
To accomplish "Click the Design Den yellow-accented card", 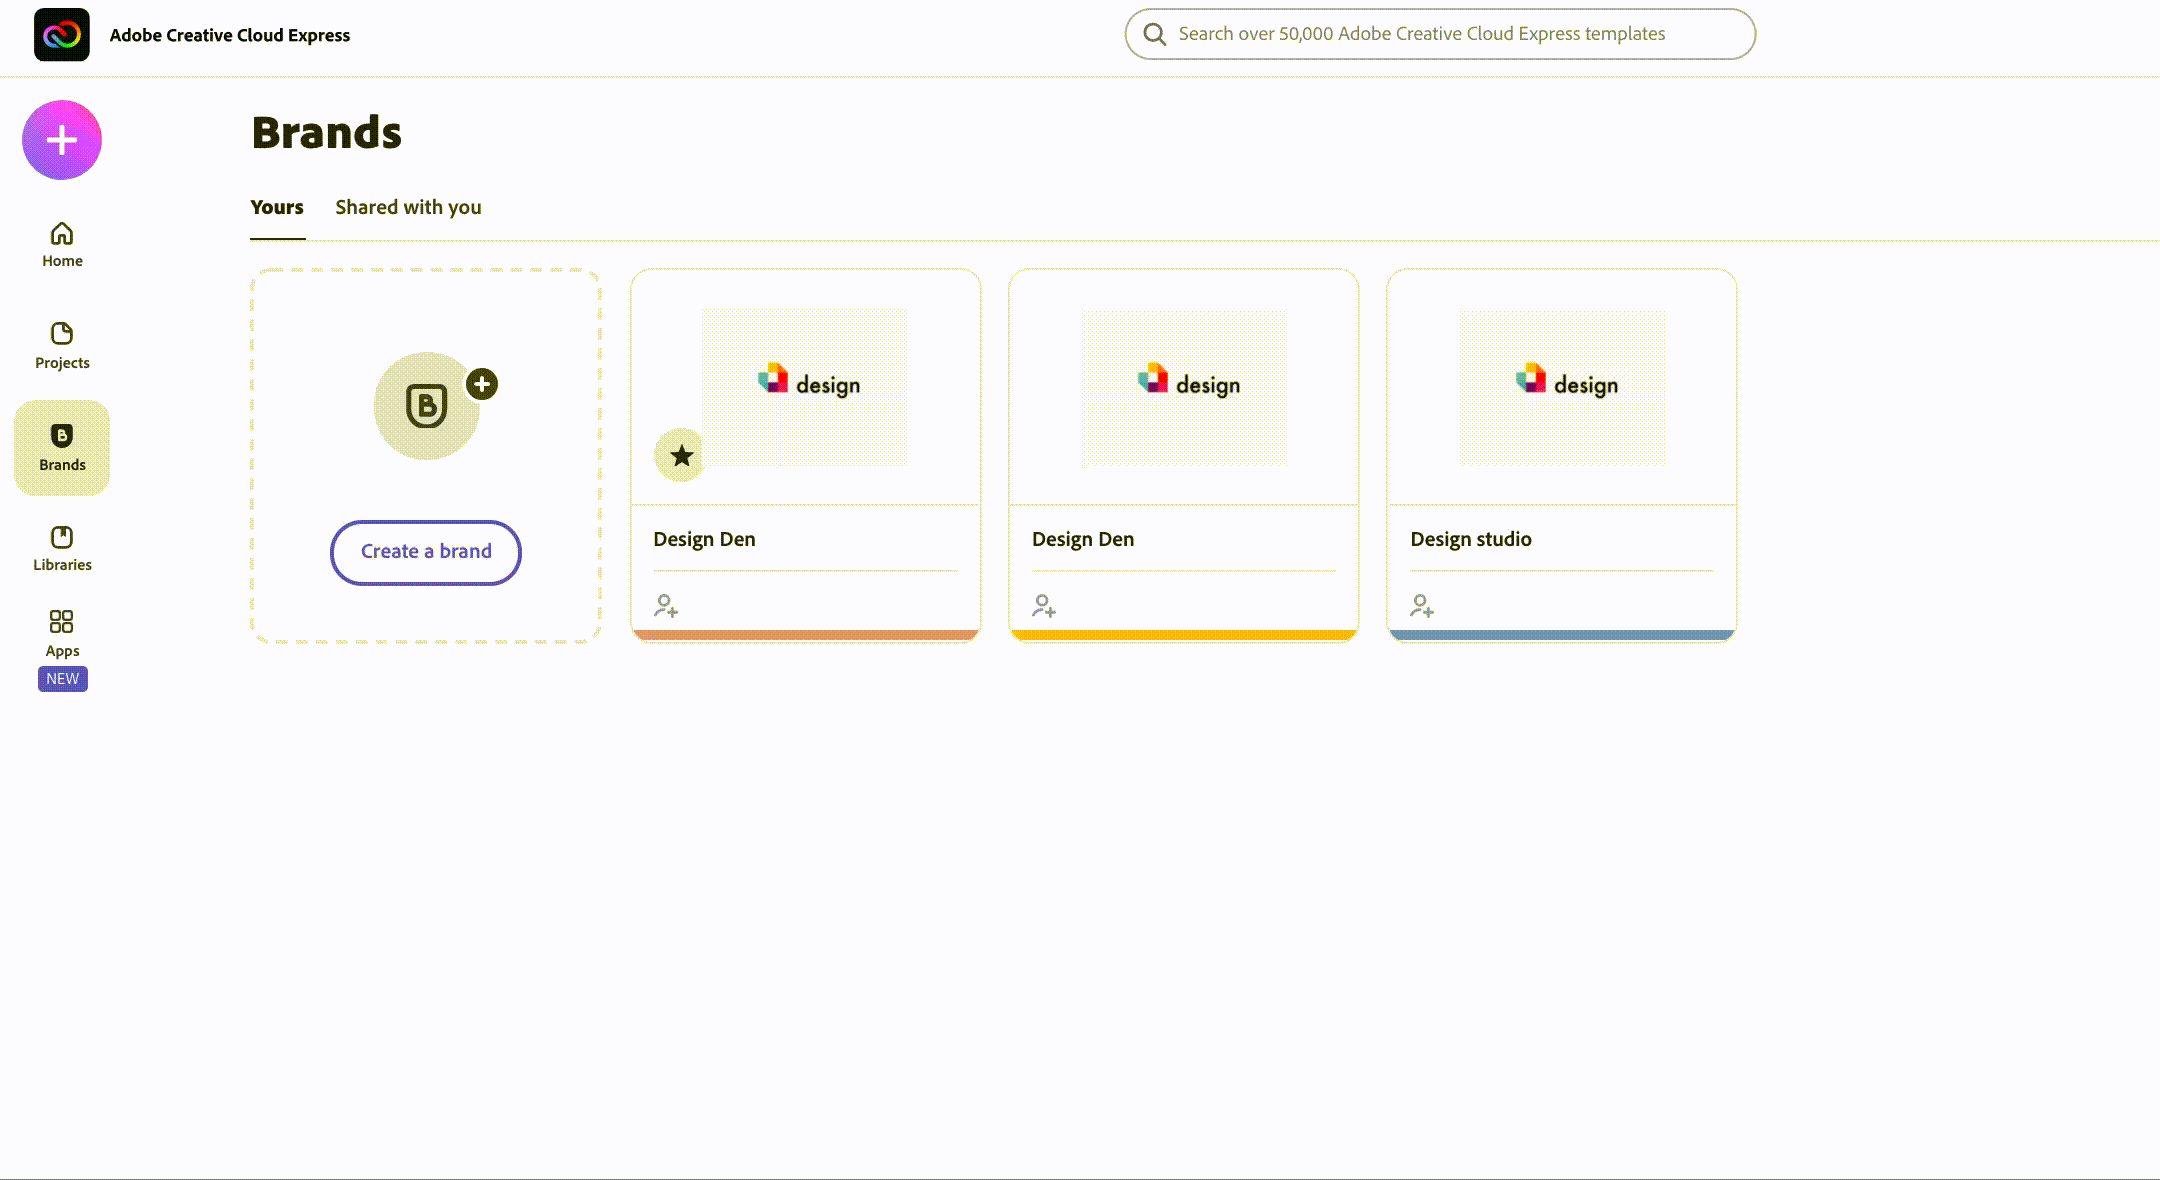I will (1184, 452).
